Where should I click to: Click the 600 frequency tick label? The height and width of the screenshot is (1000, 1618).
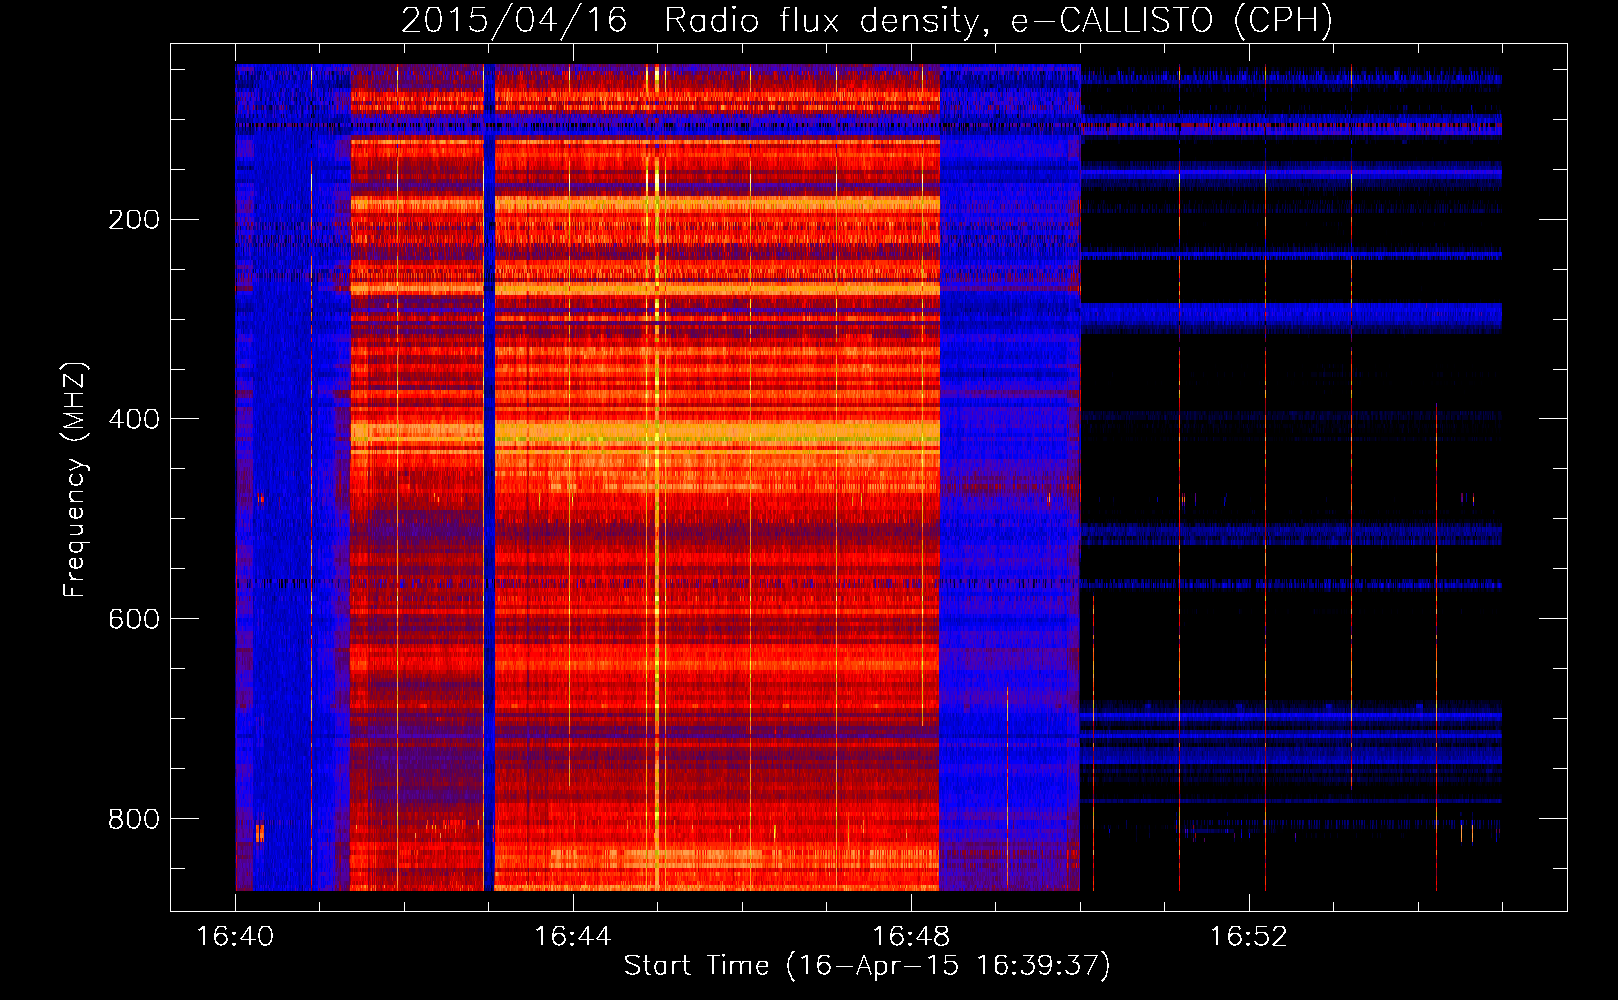[133, 619]
